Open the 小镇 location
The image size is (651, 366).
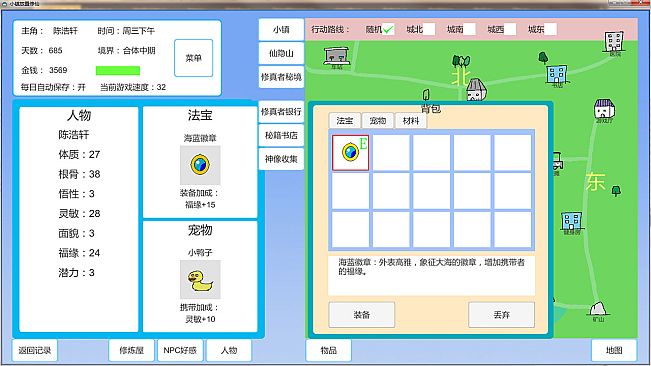point(281,29)
